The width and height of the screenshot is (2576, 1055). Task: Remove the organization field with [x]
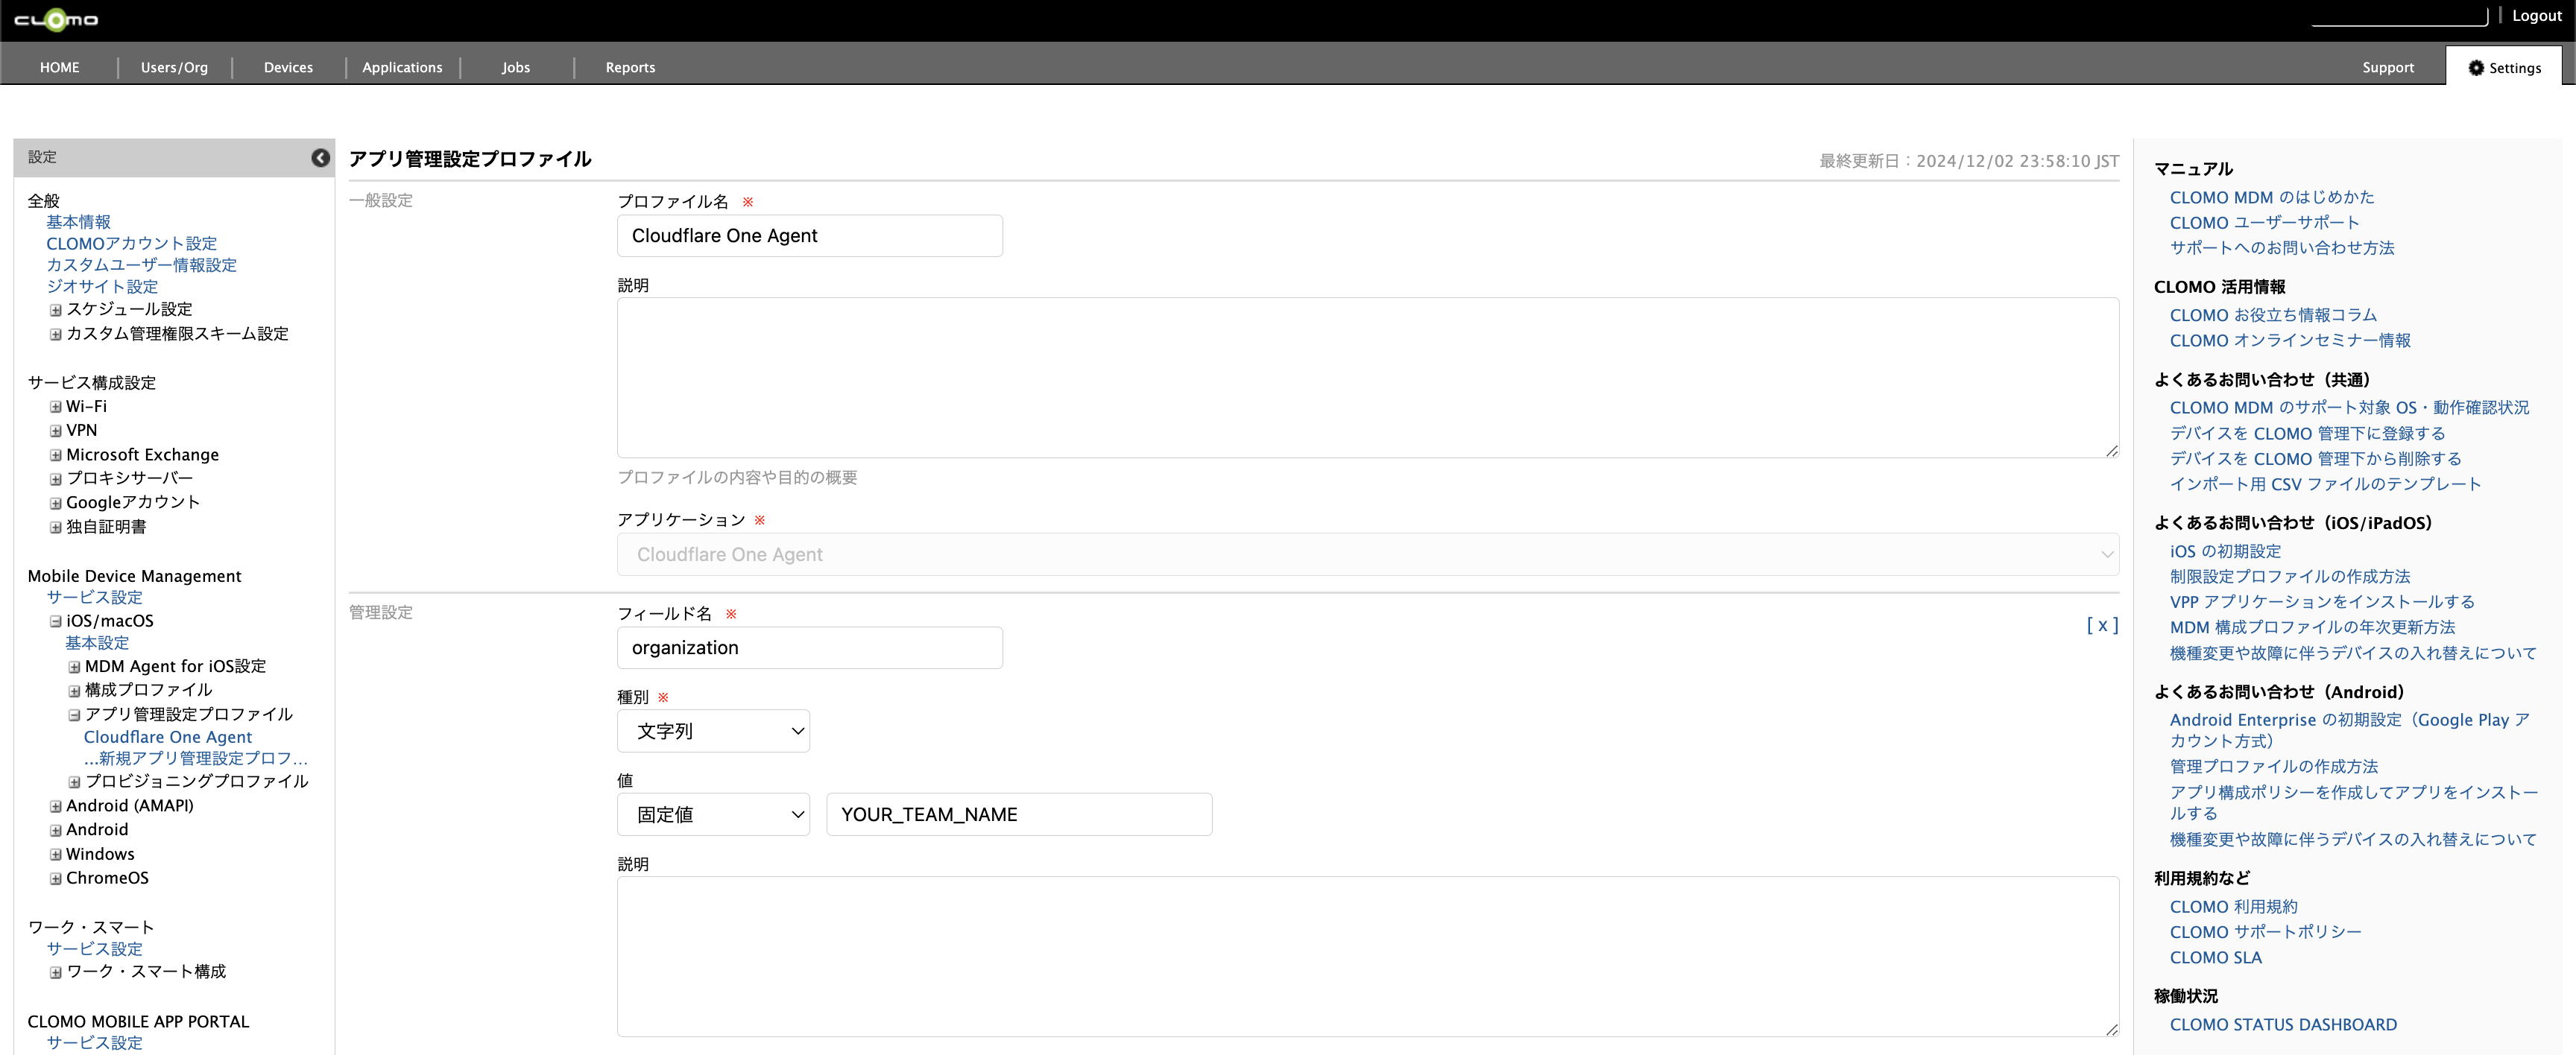tap(2101, 626)
